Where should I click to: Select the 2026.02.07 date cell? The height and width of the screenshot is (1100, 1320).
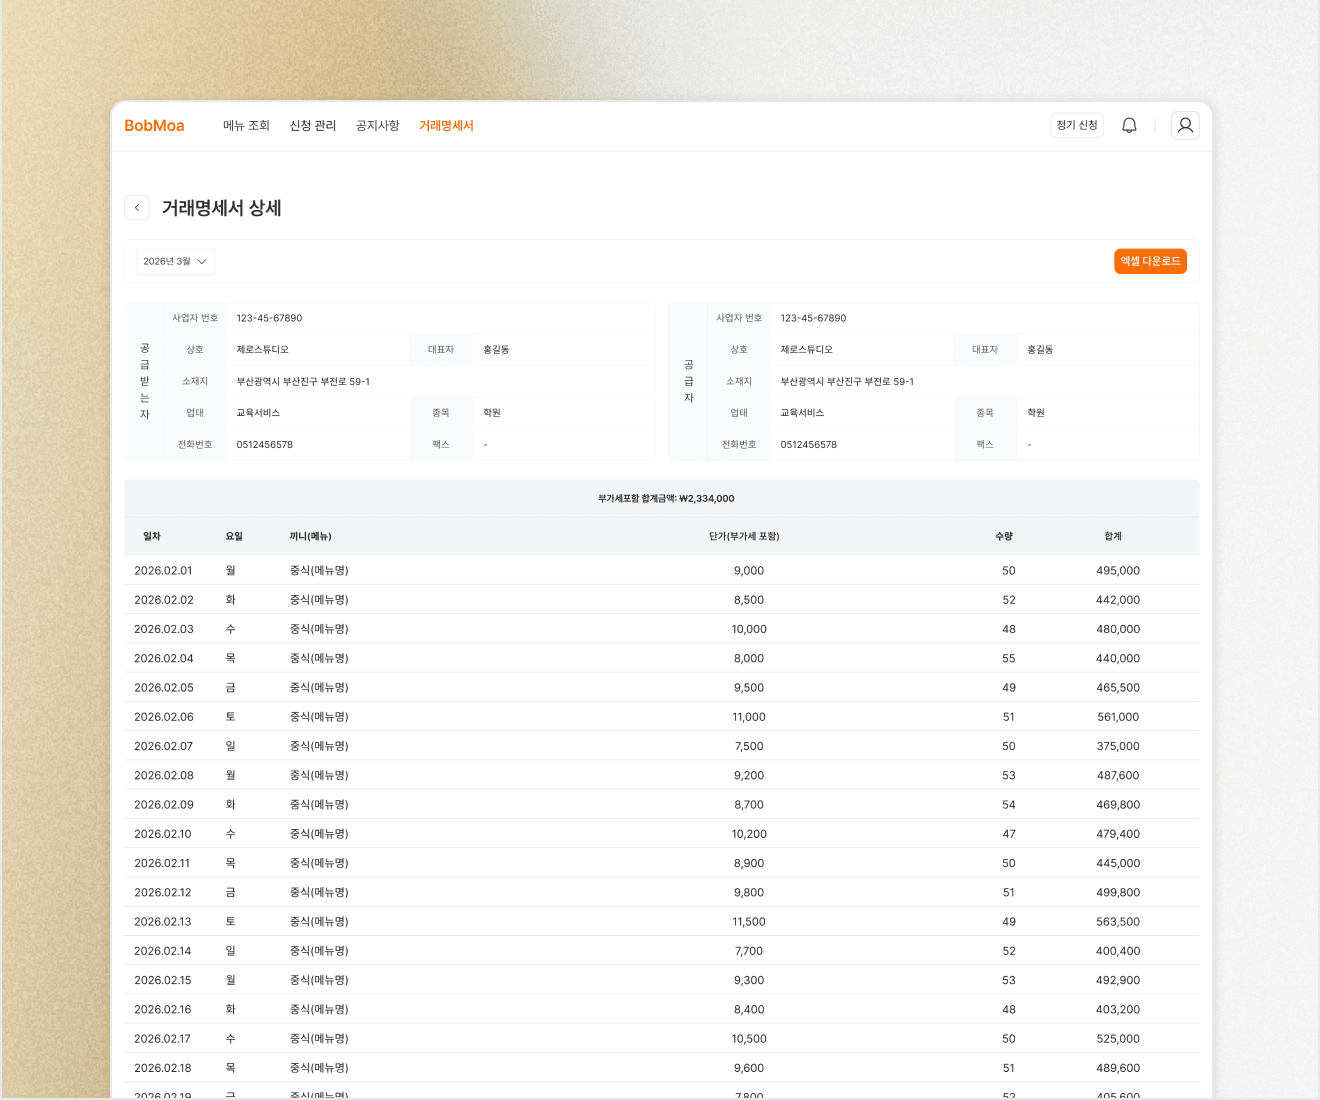pos(163,746)
